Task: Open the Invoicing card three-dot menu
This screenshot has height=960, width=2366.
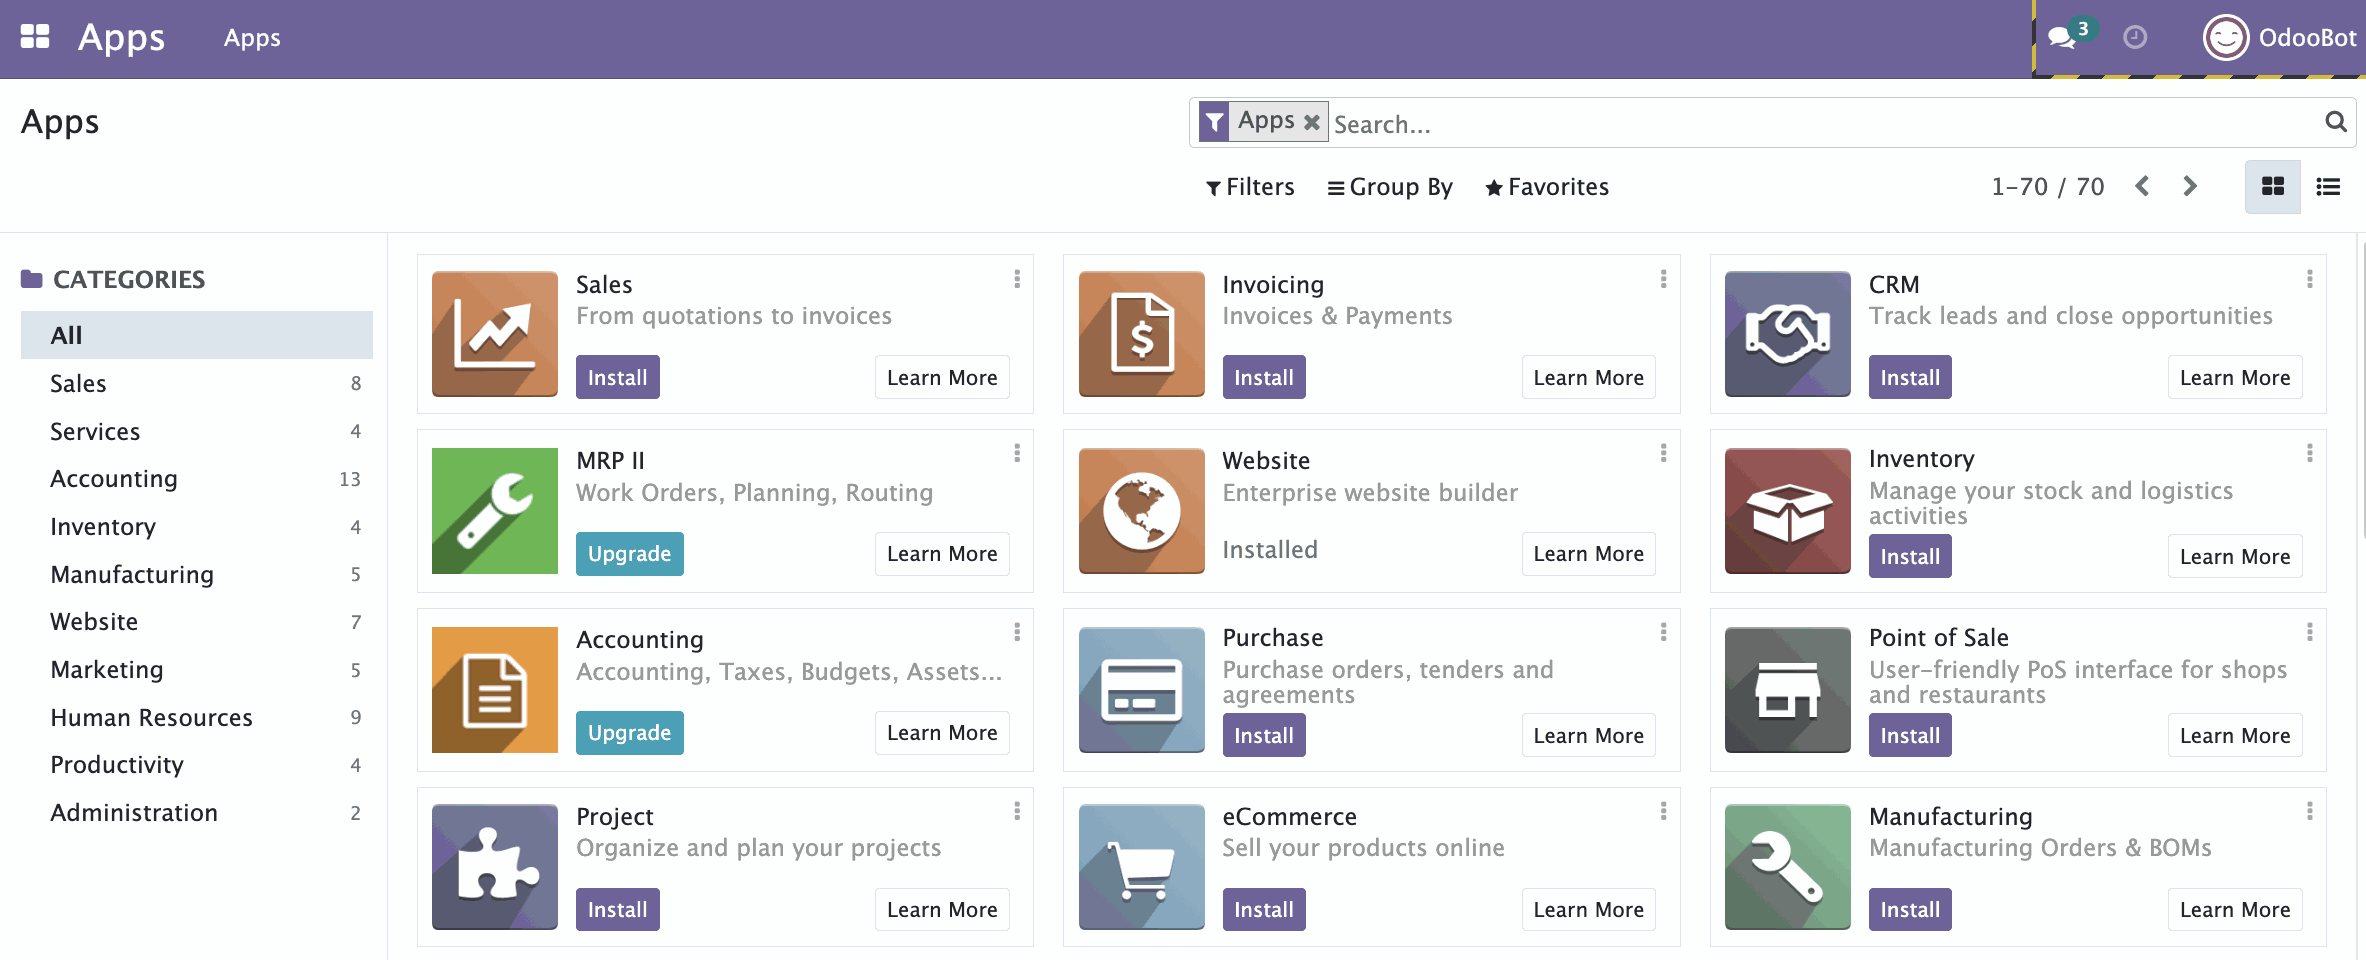Action: click(x=1663, y=279)
